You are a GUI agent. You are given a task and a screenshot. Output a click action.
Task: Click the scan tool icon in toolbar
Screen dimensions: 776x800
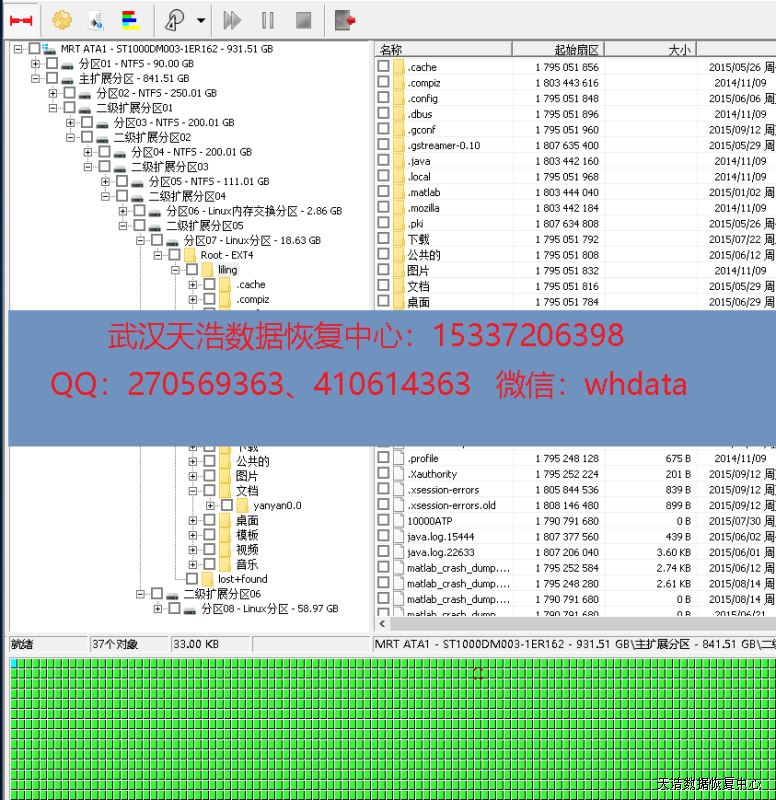(174, 19)
